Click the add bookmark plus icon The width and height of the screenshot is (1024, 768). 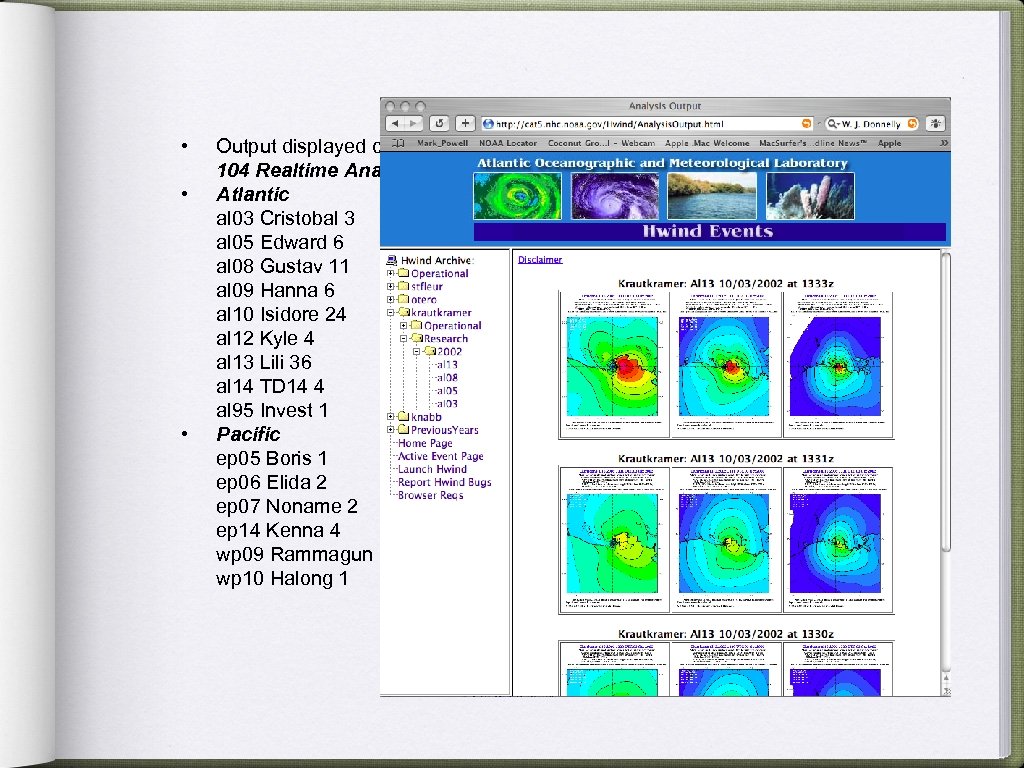465,121
